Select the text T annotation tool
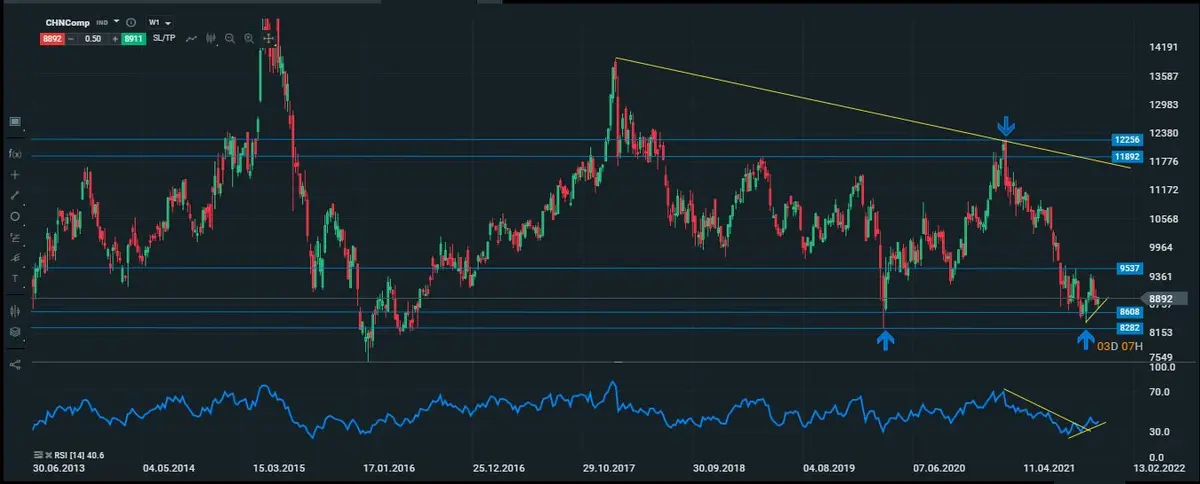1200x484 pixels. (15, 278)
